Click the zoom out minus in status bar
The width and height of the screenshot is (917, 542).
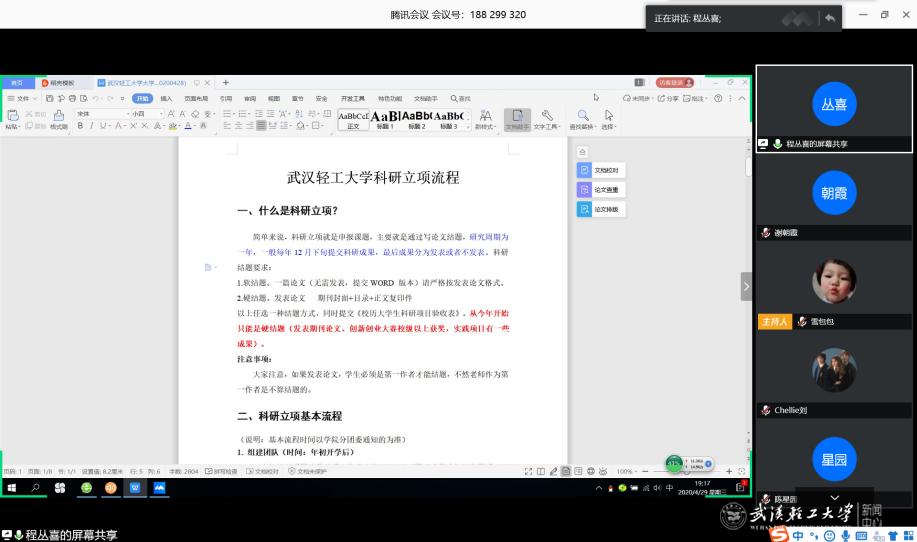tap(645, 471)
